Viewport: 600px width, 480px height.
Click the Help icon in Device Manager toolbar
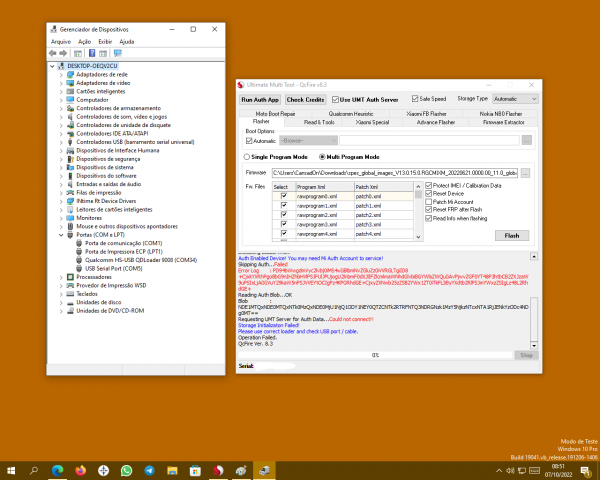pyautogui.click(x=92, y=53)
